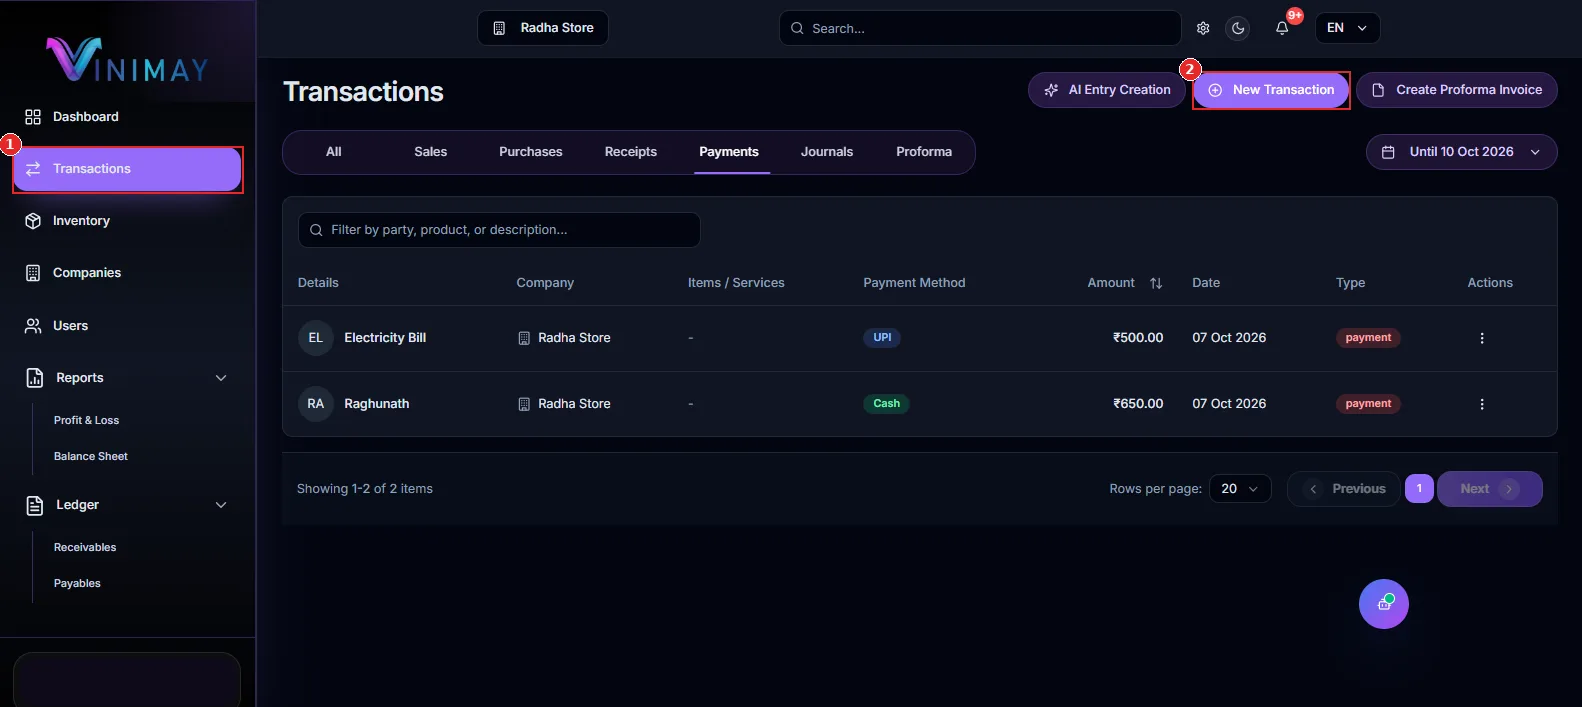1582x707 pixels.
Task: Open the notifications bell
Action: pyautogui.click(x=1282, y=28)
